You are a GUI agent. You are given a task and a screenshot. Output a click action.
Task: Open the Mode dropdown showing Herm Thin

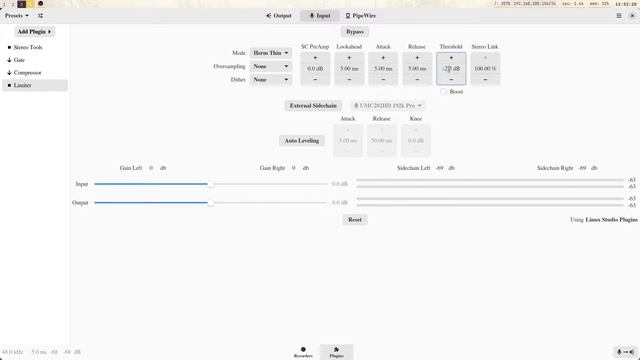click(271, 53)
